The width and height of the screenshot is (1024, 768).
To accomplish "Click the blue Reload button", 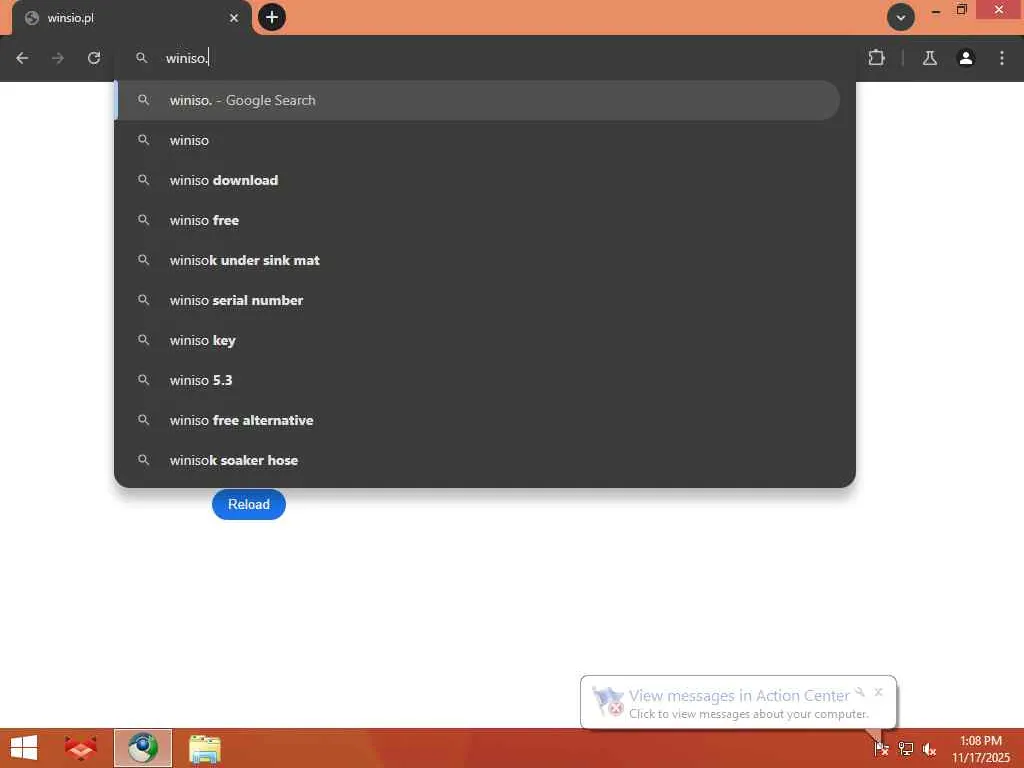I will (249, 504).
